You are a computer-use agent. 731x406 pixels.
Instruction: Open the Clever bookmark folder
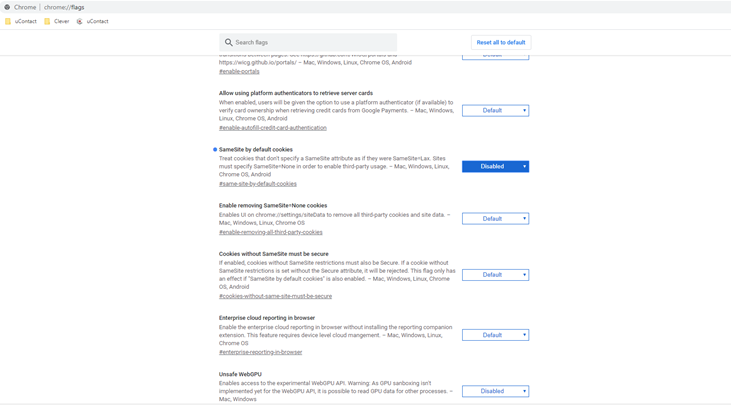(57, 21)
